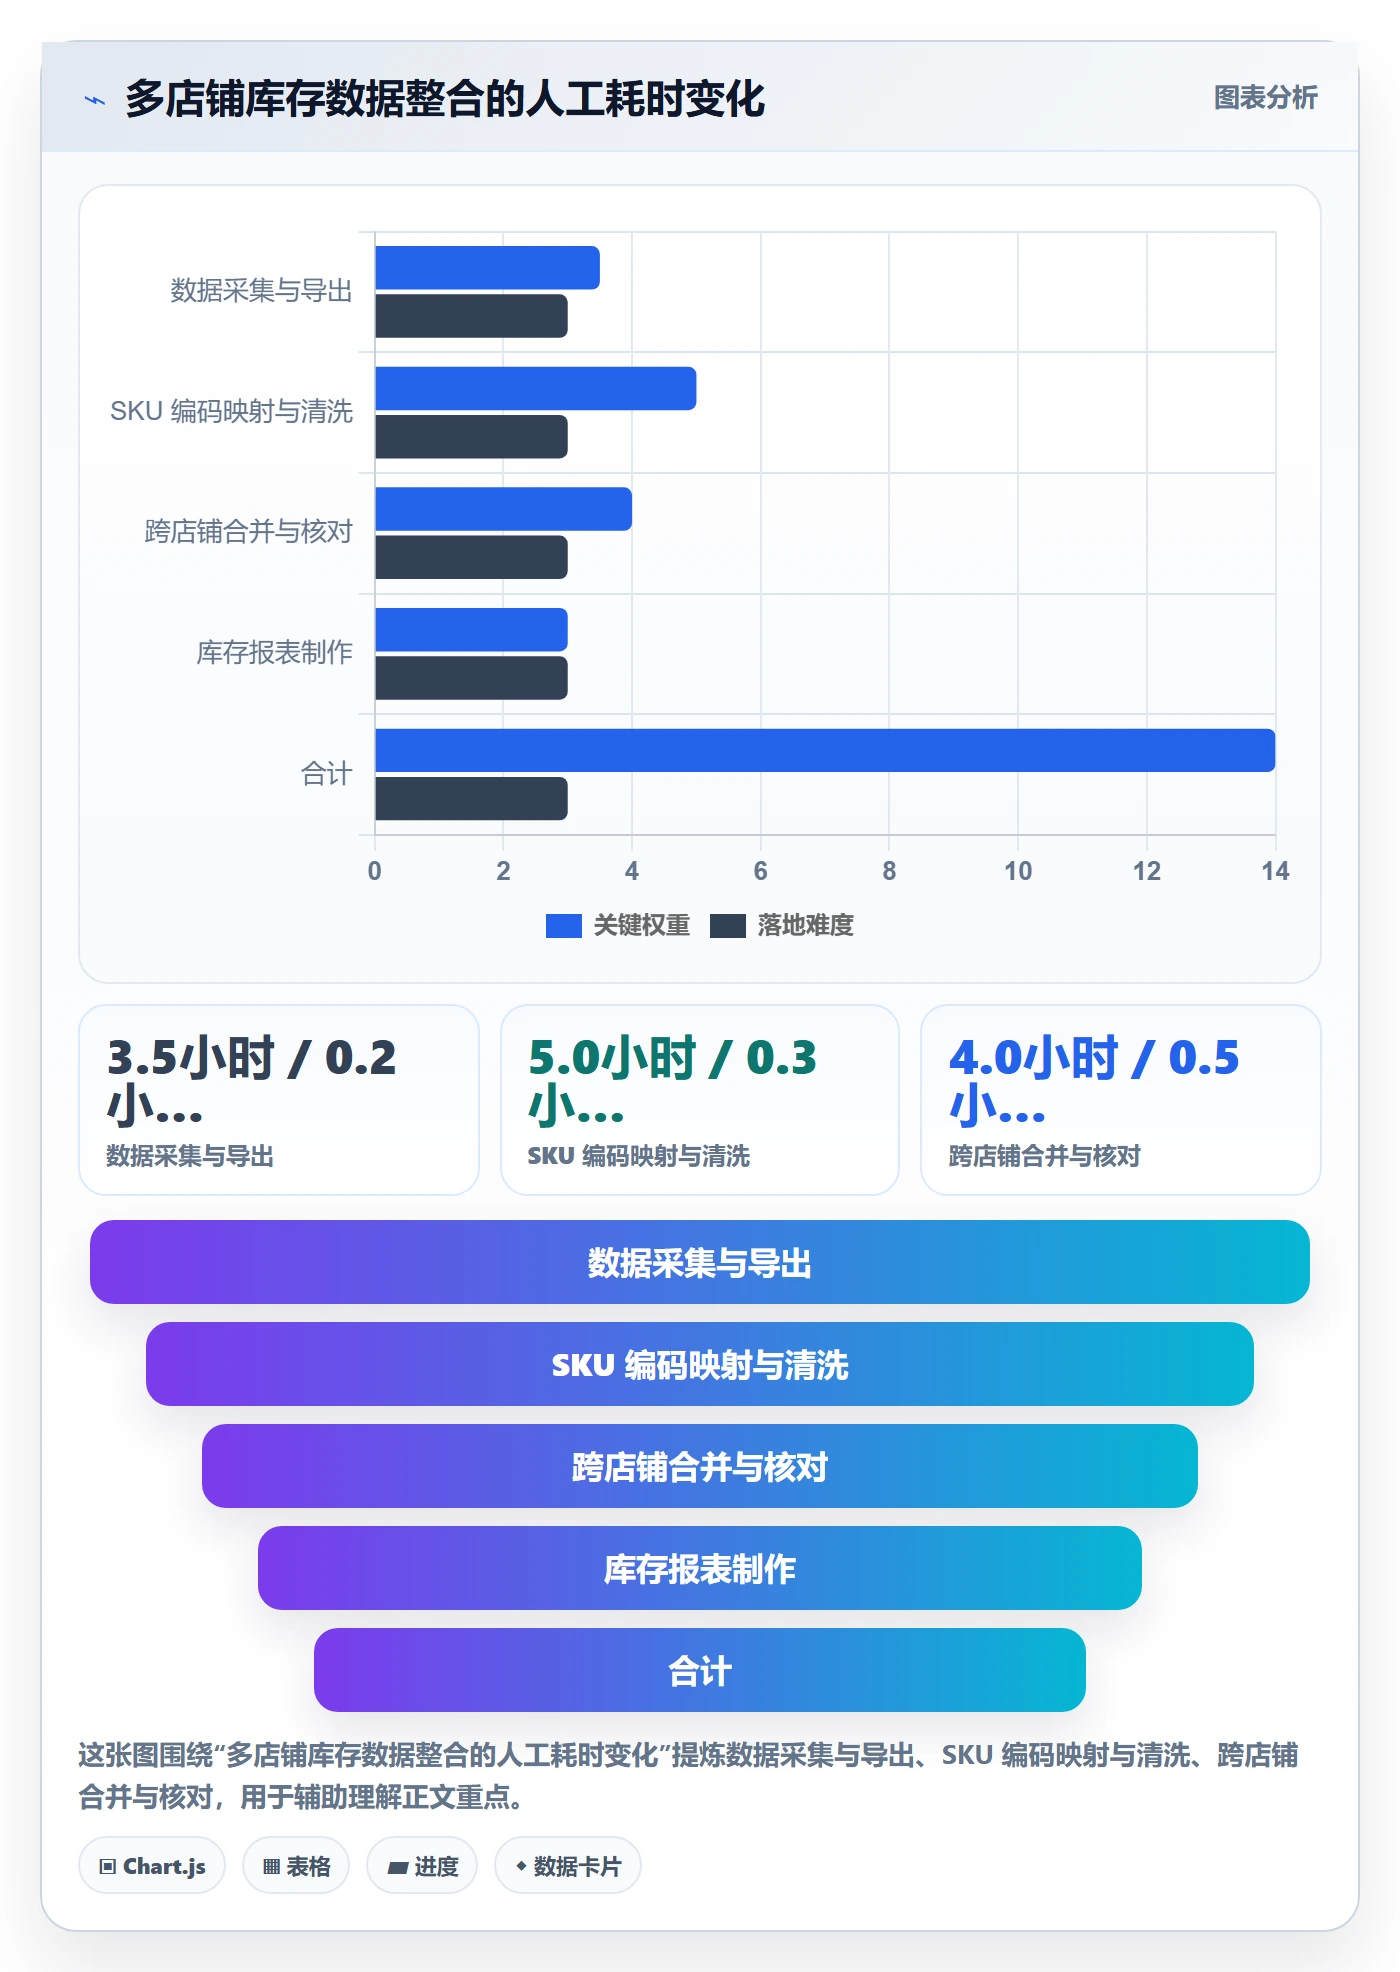Image resolution: width=1400 pixels, height=1972 pixels.
Task: Click the blue SKU 编码映射与清洗 bar
Action: tap(536, 389)
